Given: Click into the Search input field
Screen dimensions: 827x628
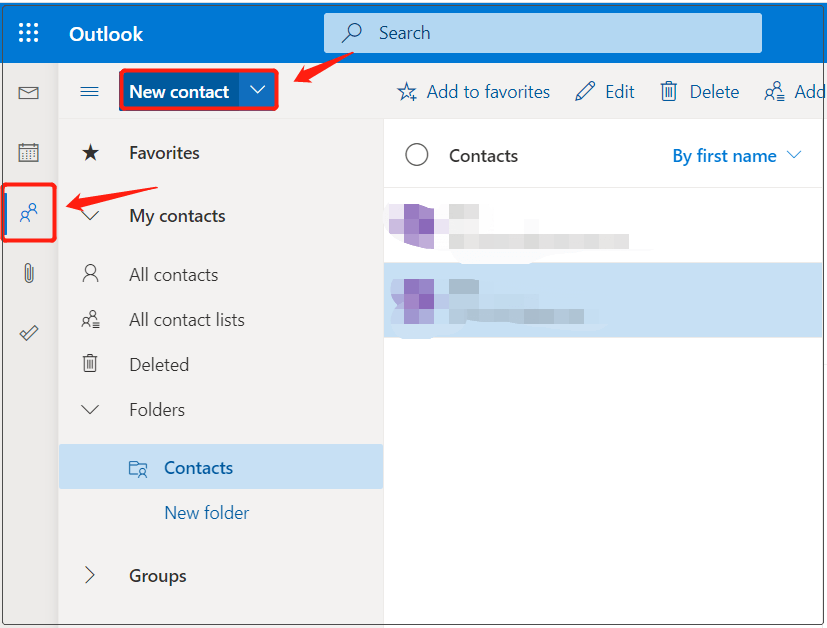Looking at the screenshot, I should (543, 33).
